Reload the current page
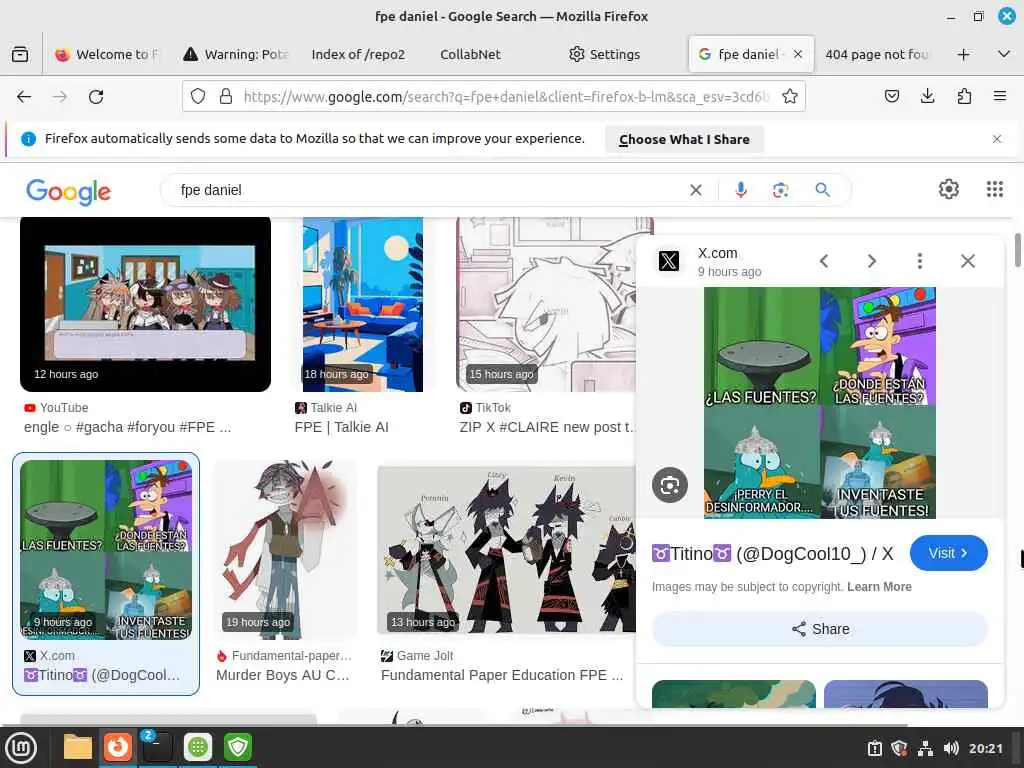 pyautogui.click(x=96, y=97)
